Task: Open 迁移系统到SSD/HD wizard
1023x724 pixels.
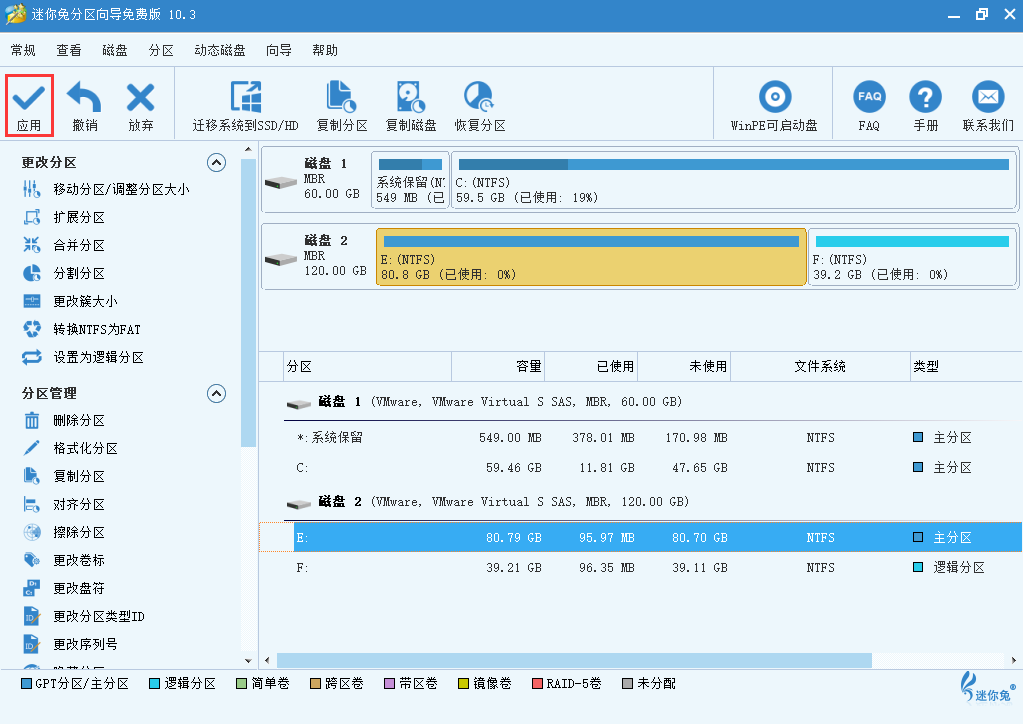Action: click(245, 106)
